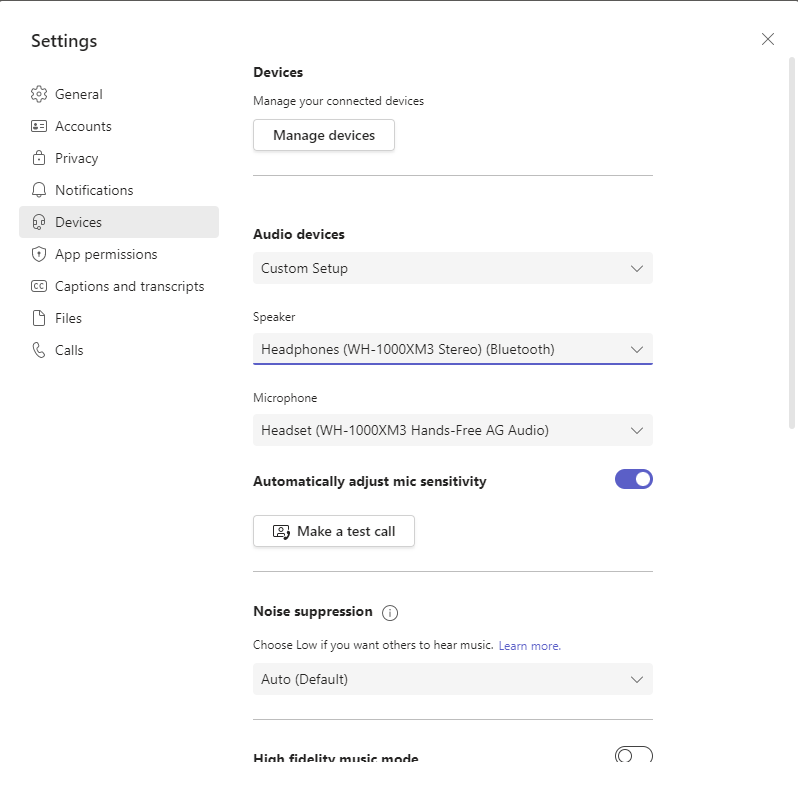Expand the Custom Setup audio devices dropdown
Screen dimensions: 798x799
(452, 268)
